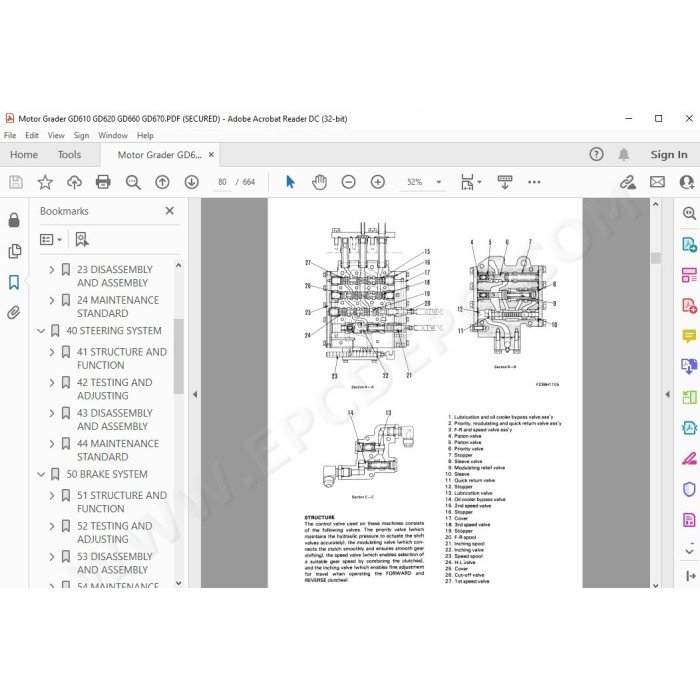
Task: Click the page number input field
Action: click(x=222, y=182)
